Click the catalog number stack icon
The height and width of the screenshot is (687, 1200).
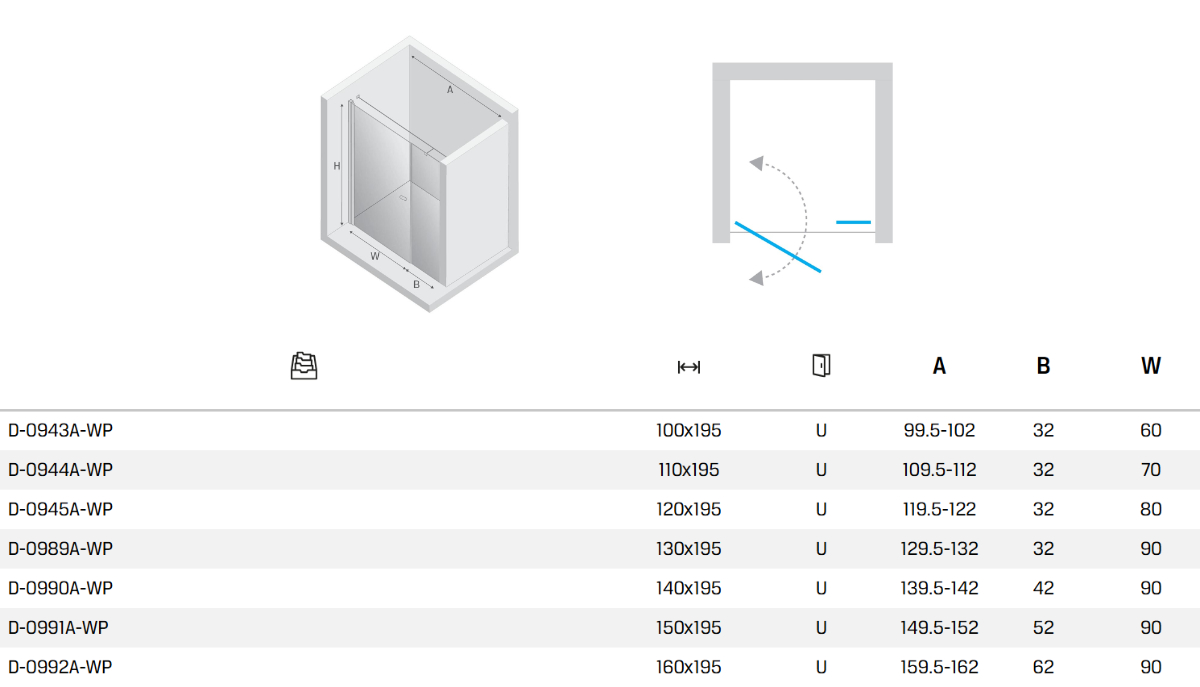click(304, 367)
